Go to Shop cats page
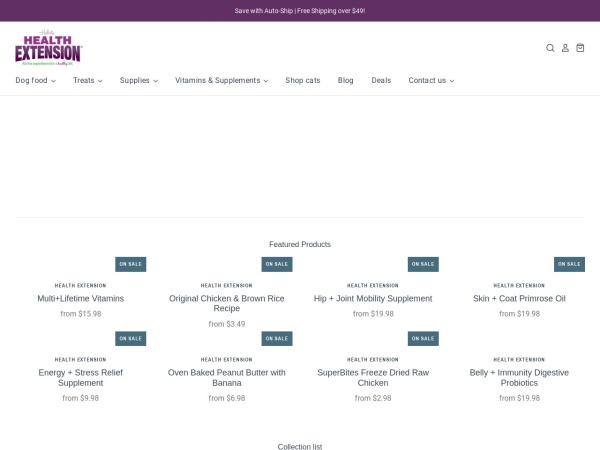This screenshot has height=450, width=600. [x=302, y=80]
